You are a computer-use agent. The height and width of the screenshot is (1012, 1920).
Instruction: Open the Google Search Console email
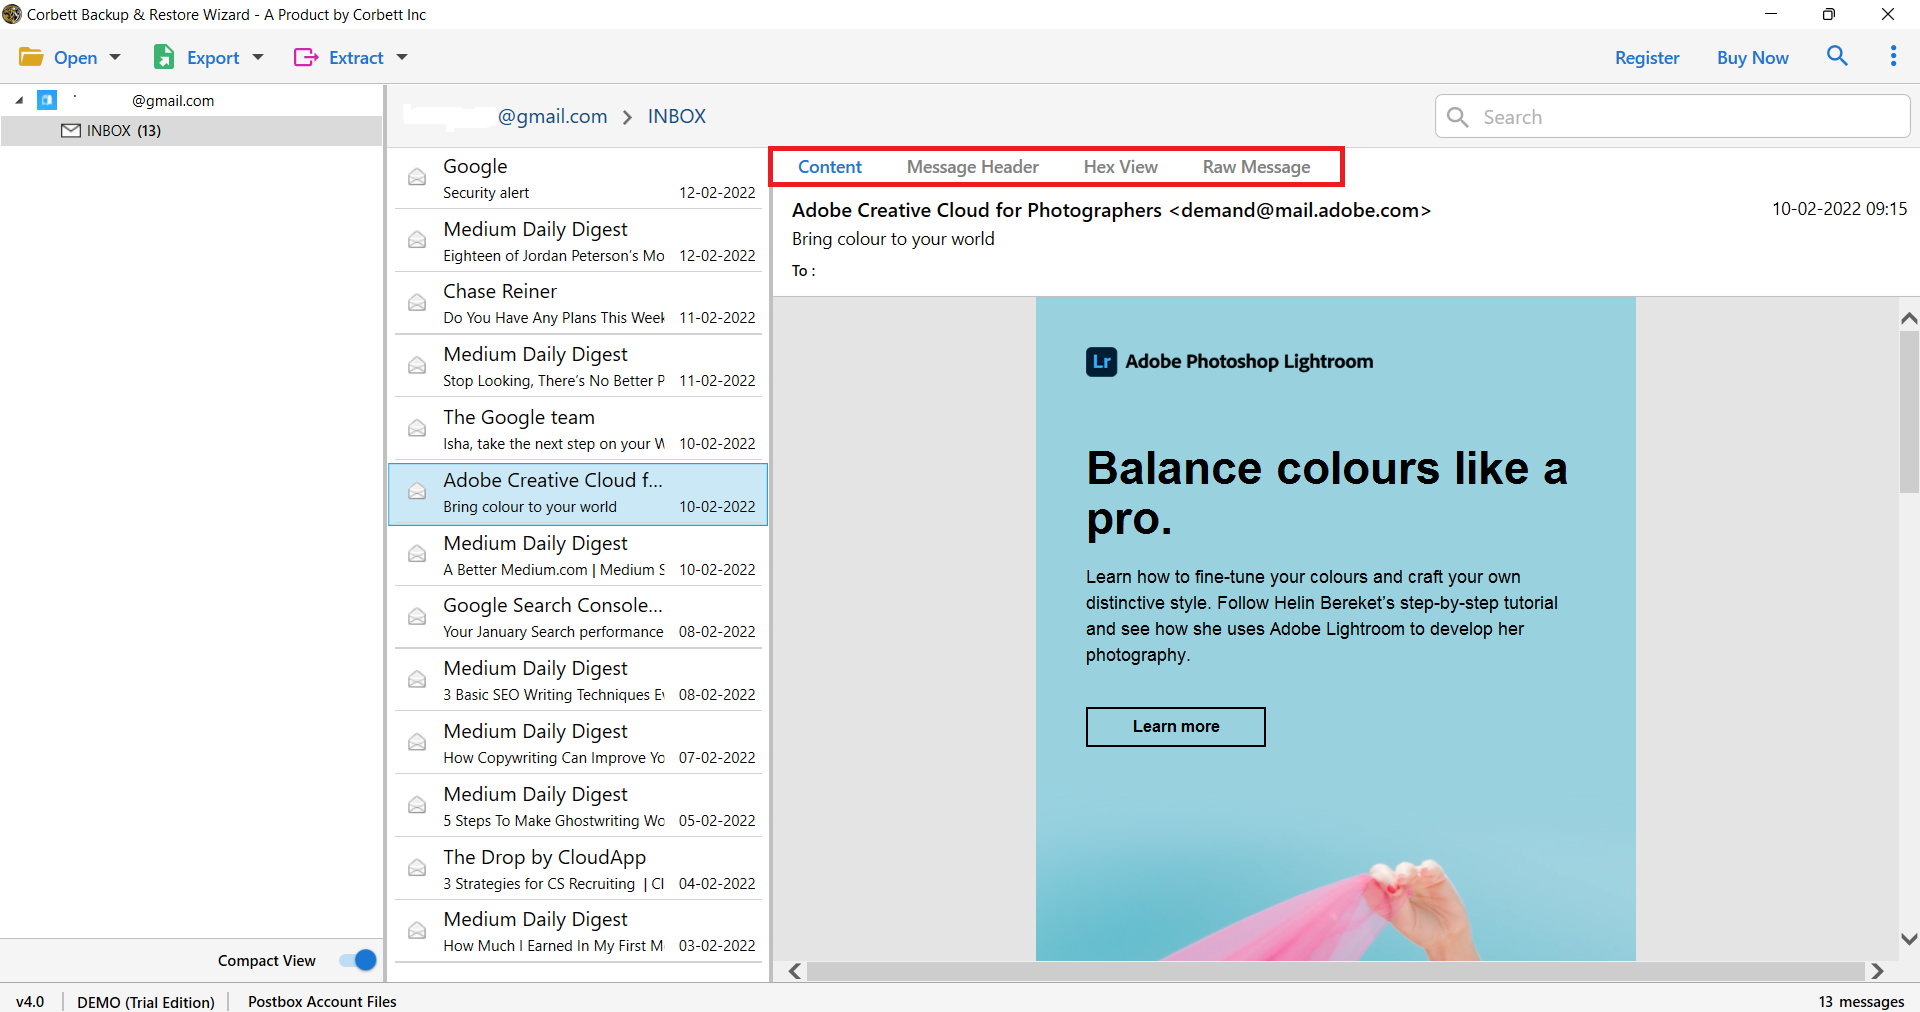point(578,617)
